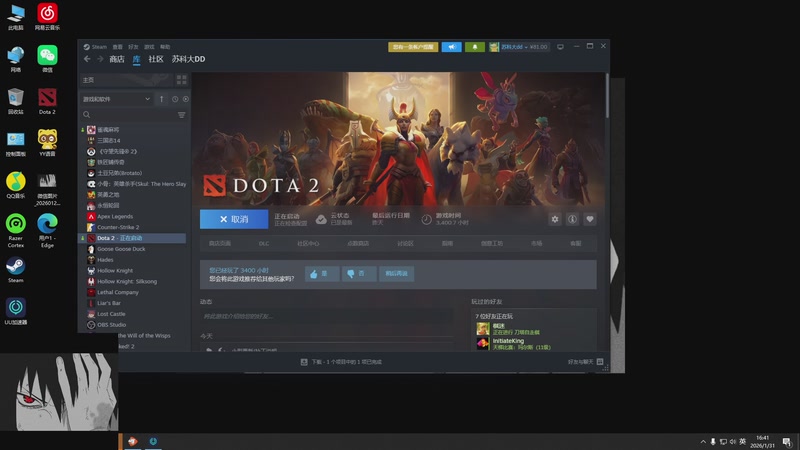Open YY Voice desktop icon
Screen dimensions: 800x450
(x=47, y=143)
